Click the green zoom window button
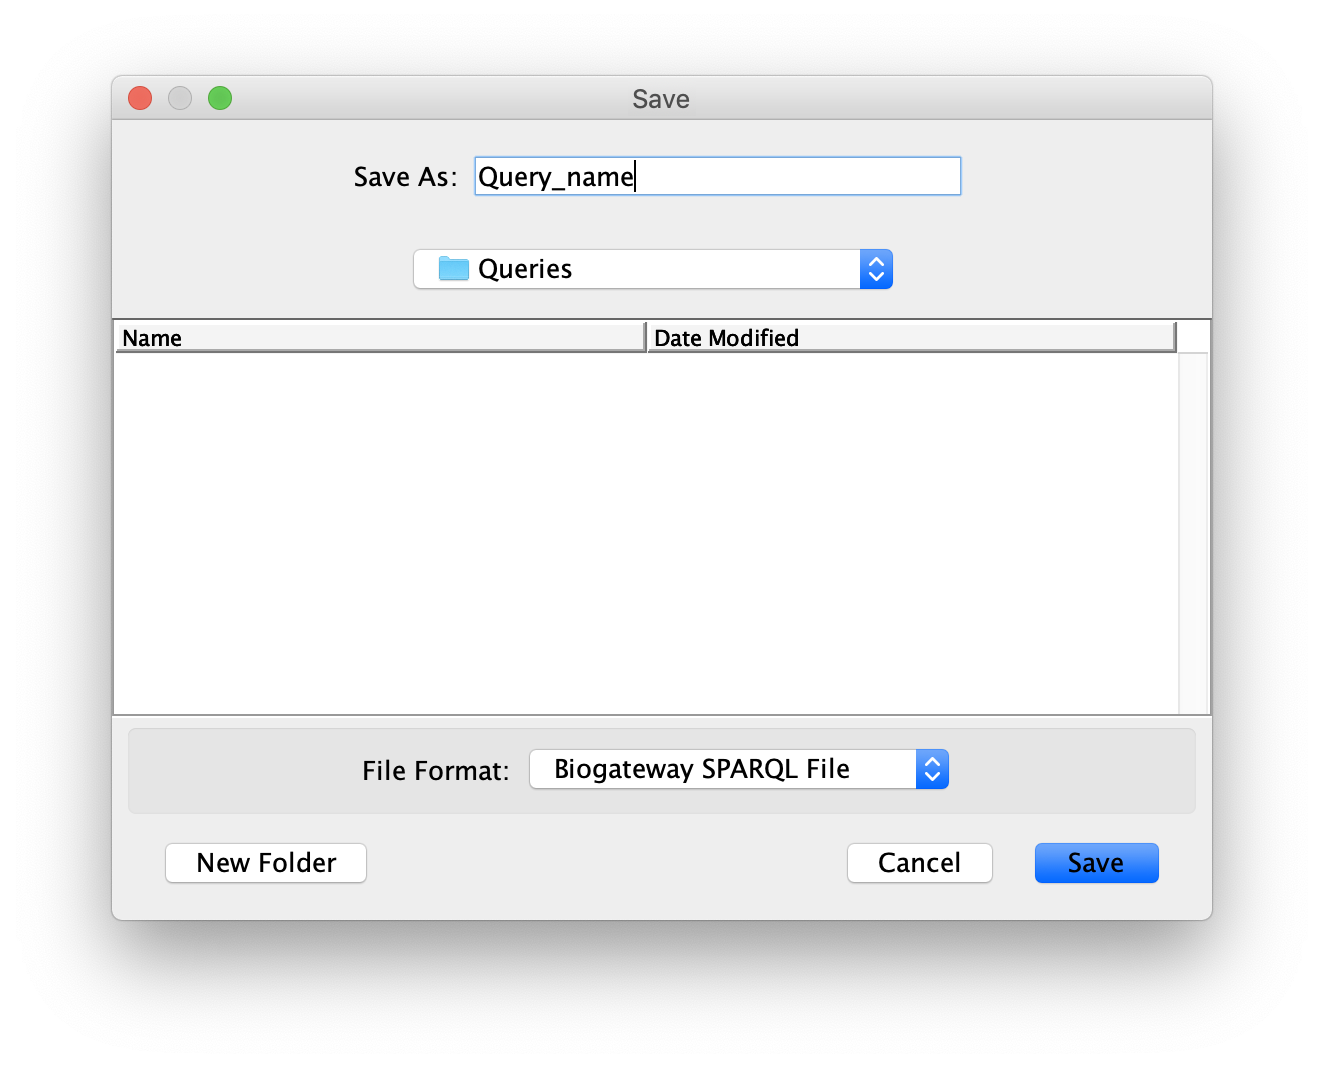This screenshot has width=1324, height=1068. pos(220,98)
